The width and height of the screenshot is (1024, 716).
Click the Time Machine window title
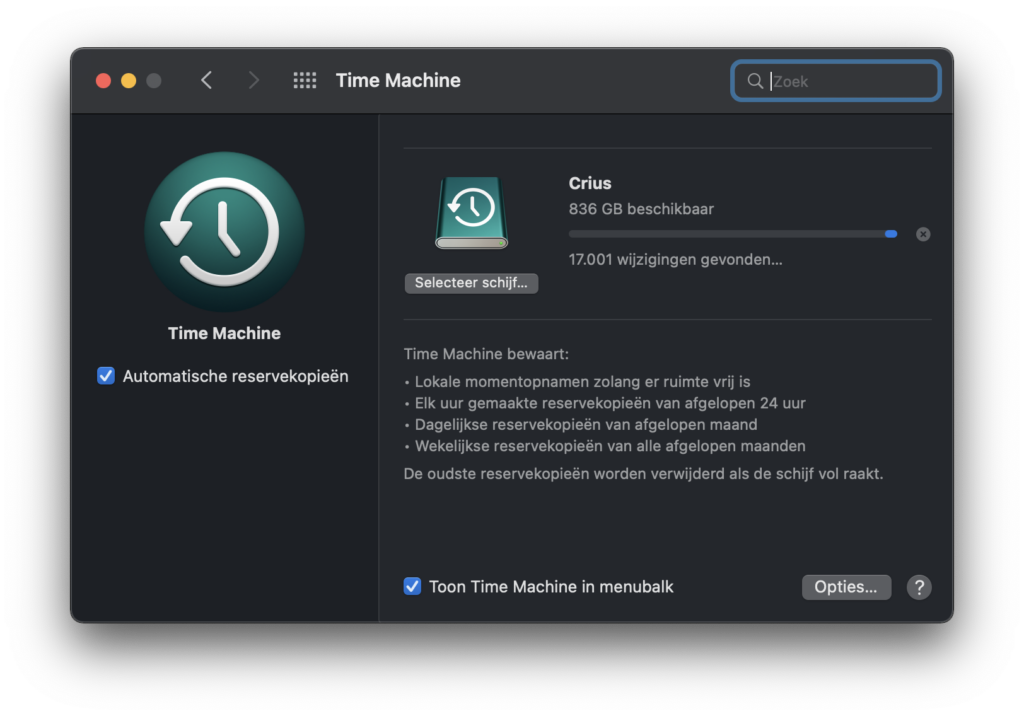coord(398,80)
